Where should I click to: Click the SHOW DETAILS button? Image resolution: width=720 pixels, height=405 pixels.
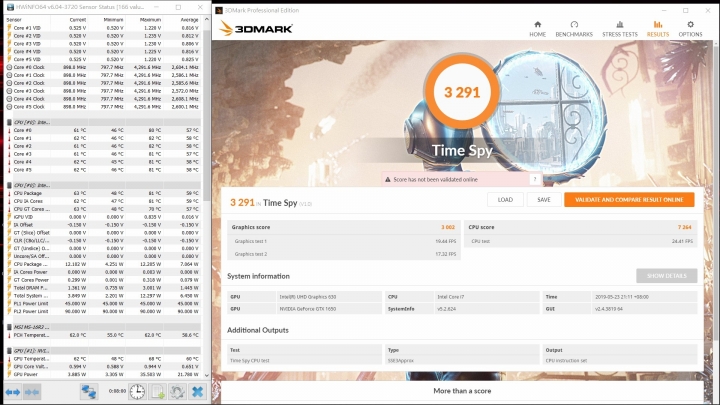(x=666, y=276)
